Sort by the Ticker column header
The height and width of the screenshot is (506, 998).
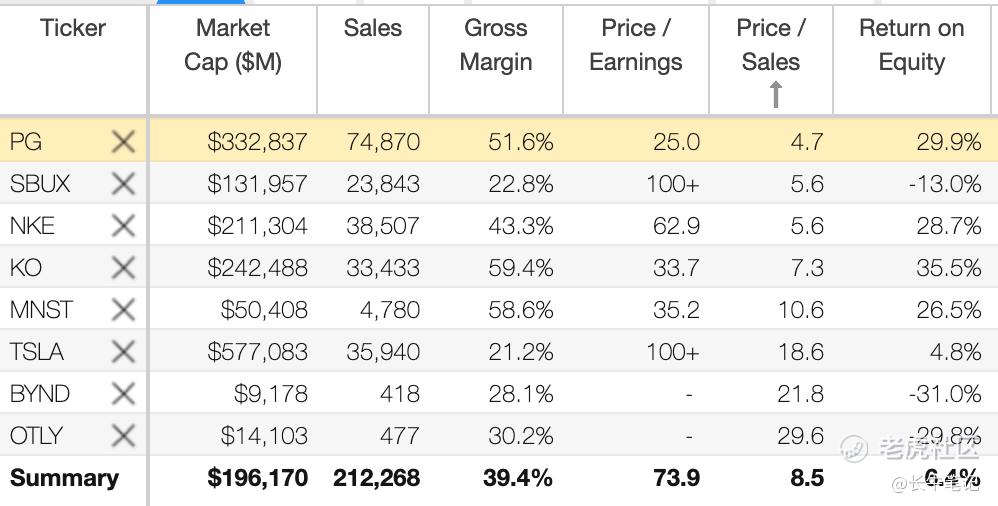click(x=73, y=28)
